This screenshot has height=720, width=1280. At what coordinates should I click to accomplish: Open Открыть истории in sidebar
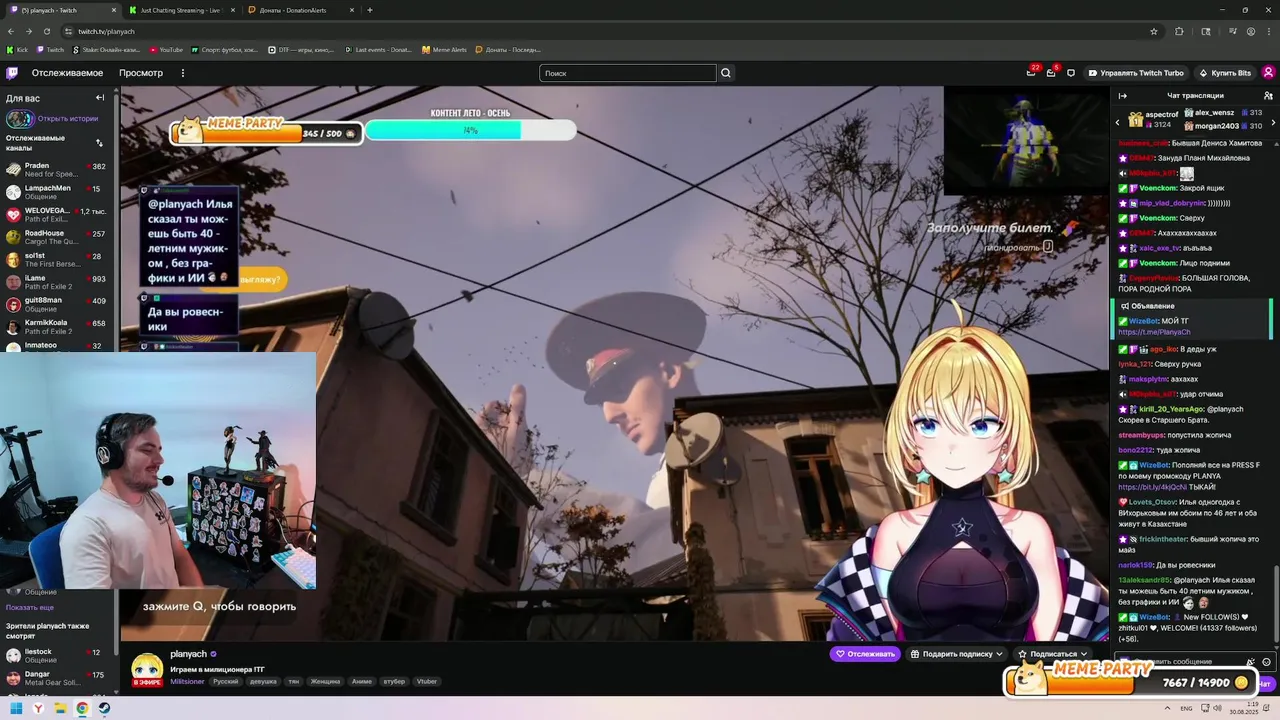(68, 118)
